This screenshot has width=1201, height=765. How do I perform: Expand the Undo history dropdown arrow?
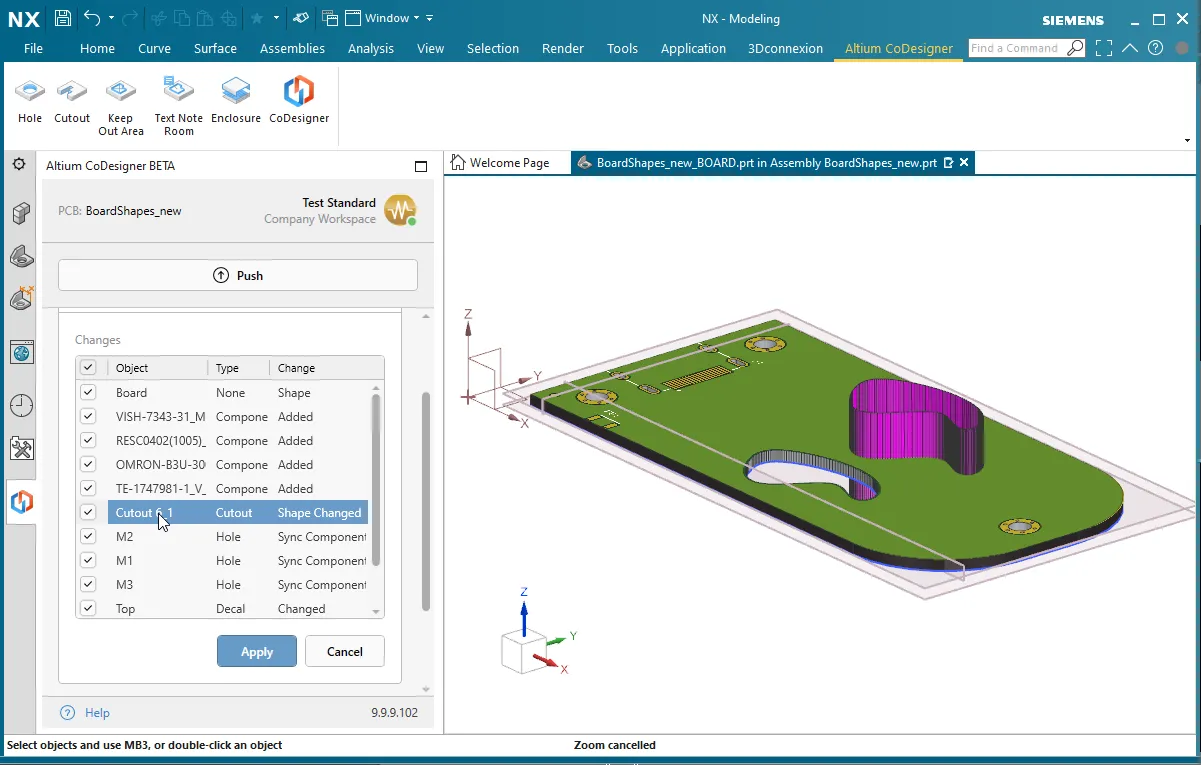pos(111,18)
